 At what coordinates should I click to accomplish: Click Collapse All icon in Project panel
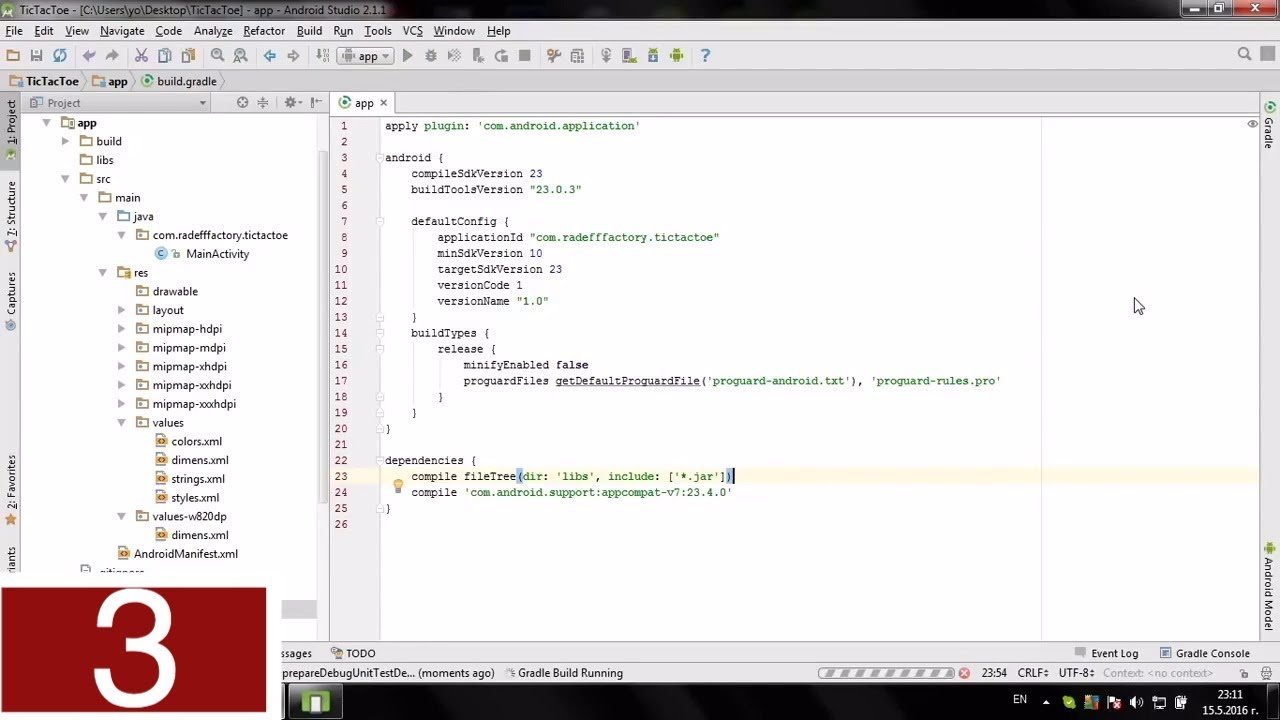(x=263, y=103)
